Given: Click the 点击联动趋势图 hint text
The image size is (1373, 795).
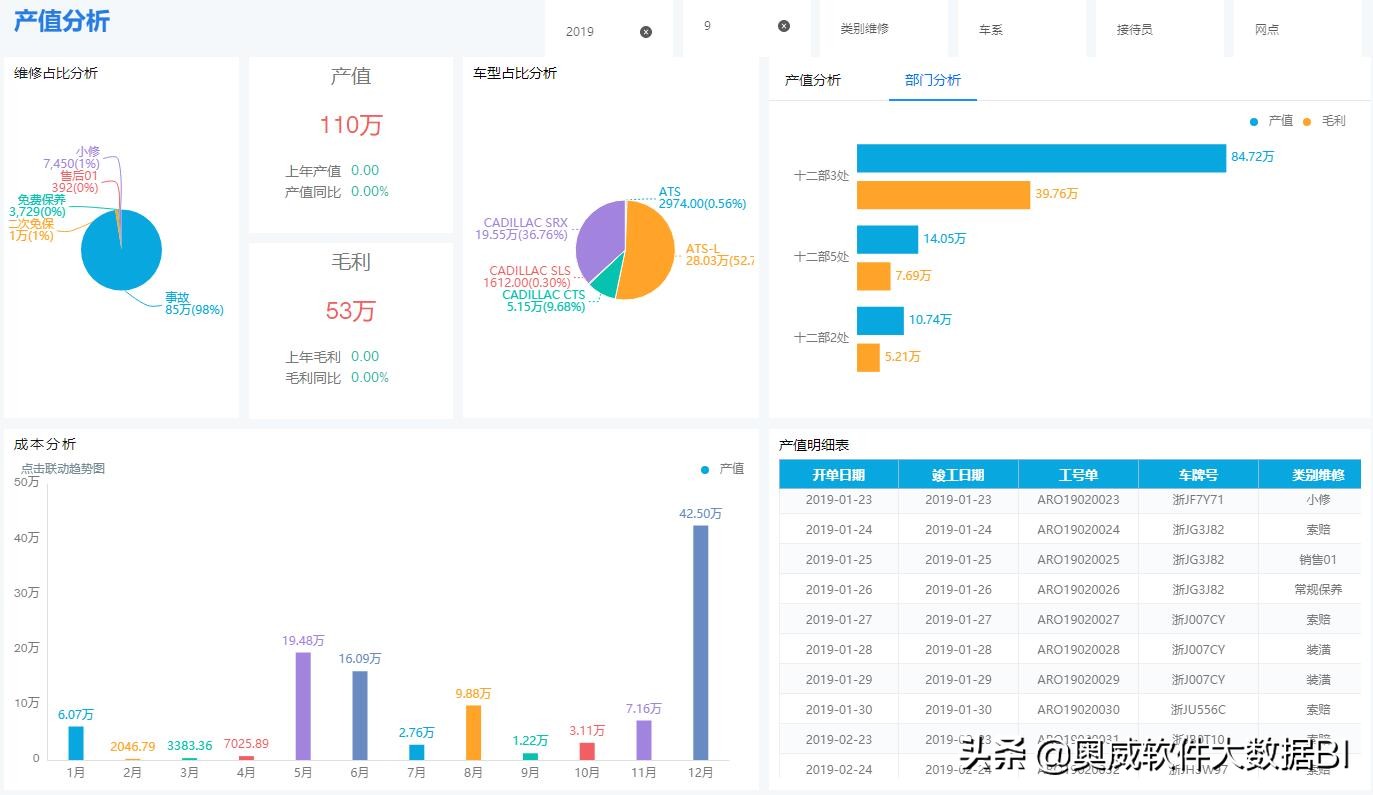Looking at the screenshot, I should pyautogui.click(x=63, y=469).
